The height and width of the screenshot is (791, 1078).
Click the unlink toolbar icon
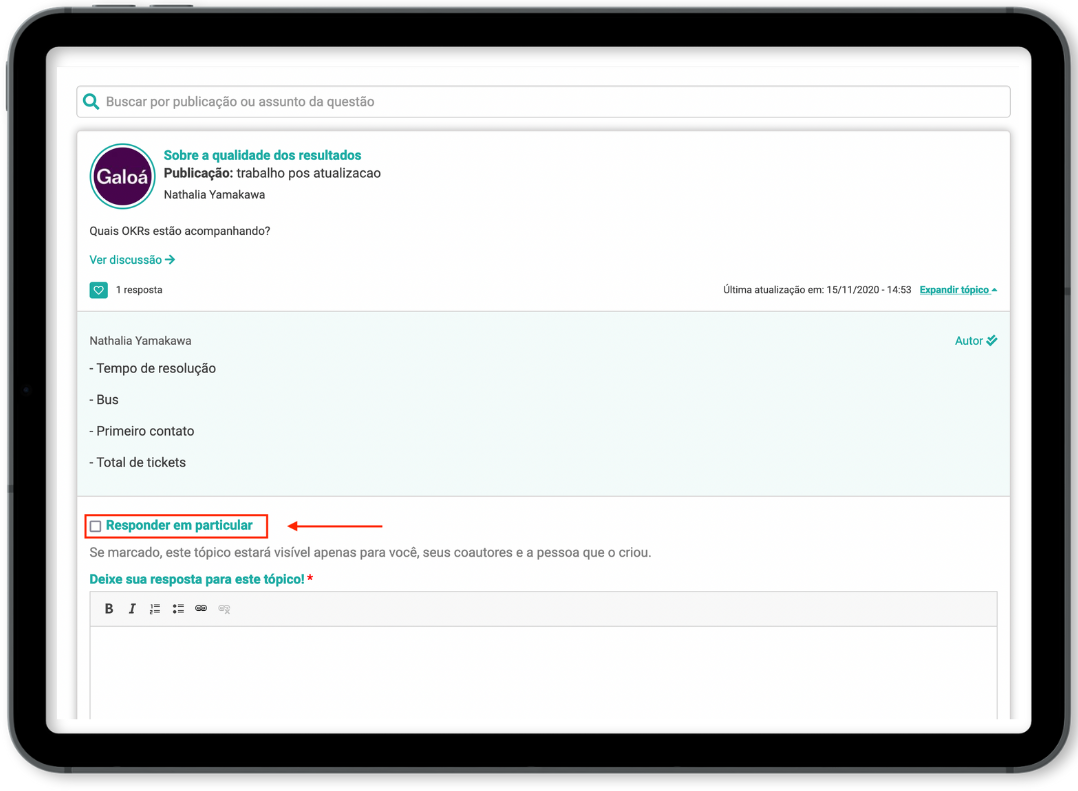tap(224, 609)
